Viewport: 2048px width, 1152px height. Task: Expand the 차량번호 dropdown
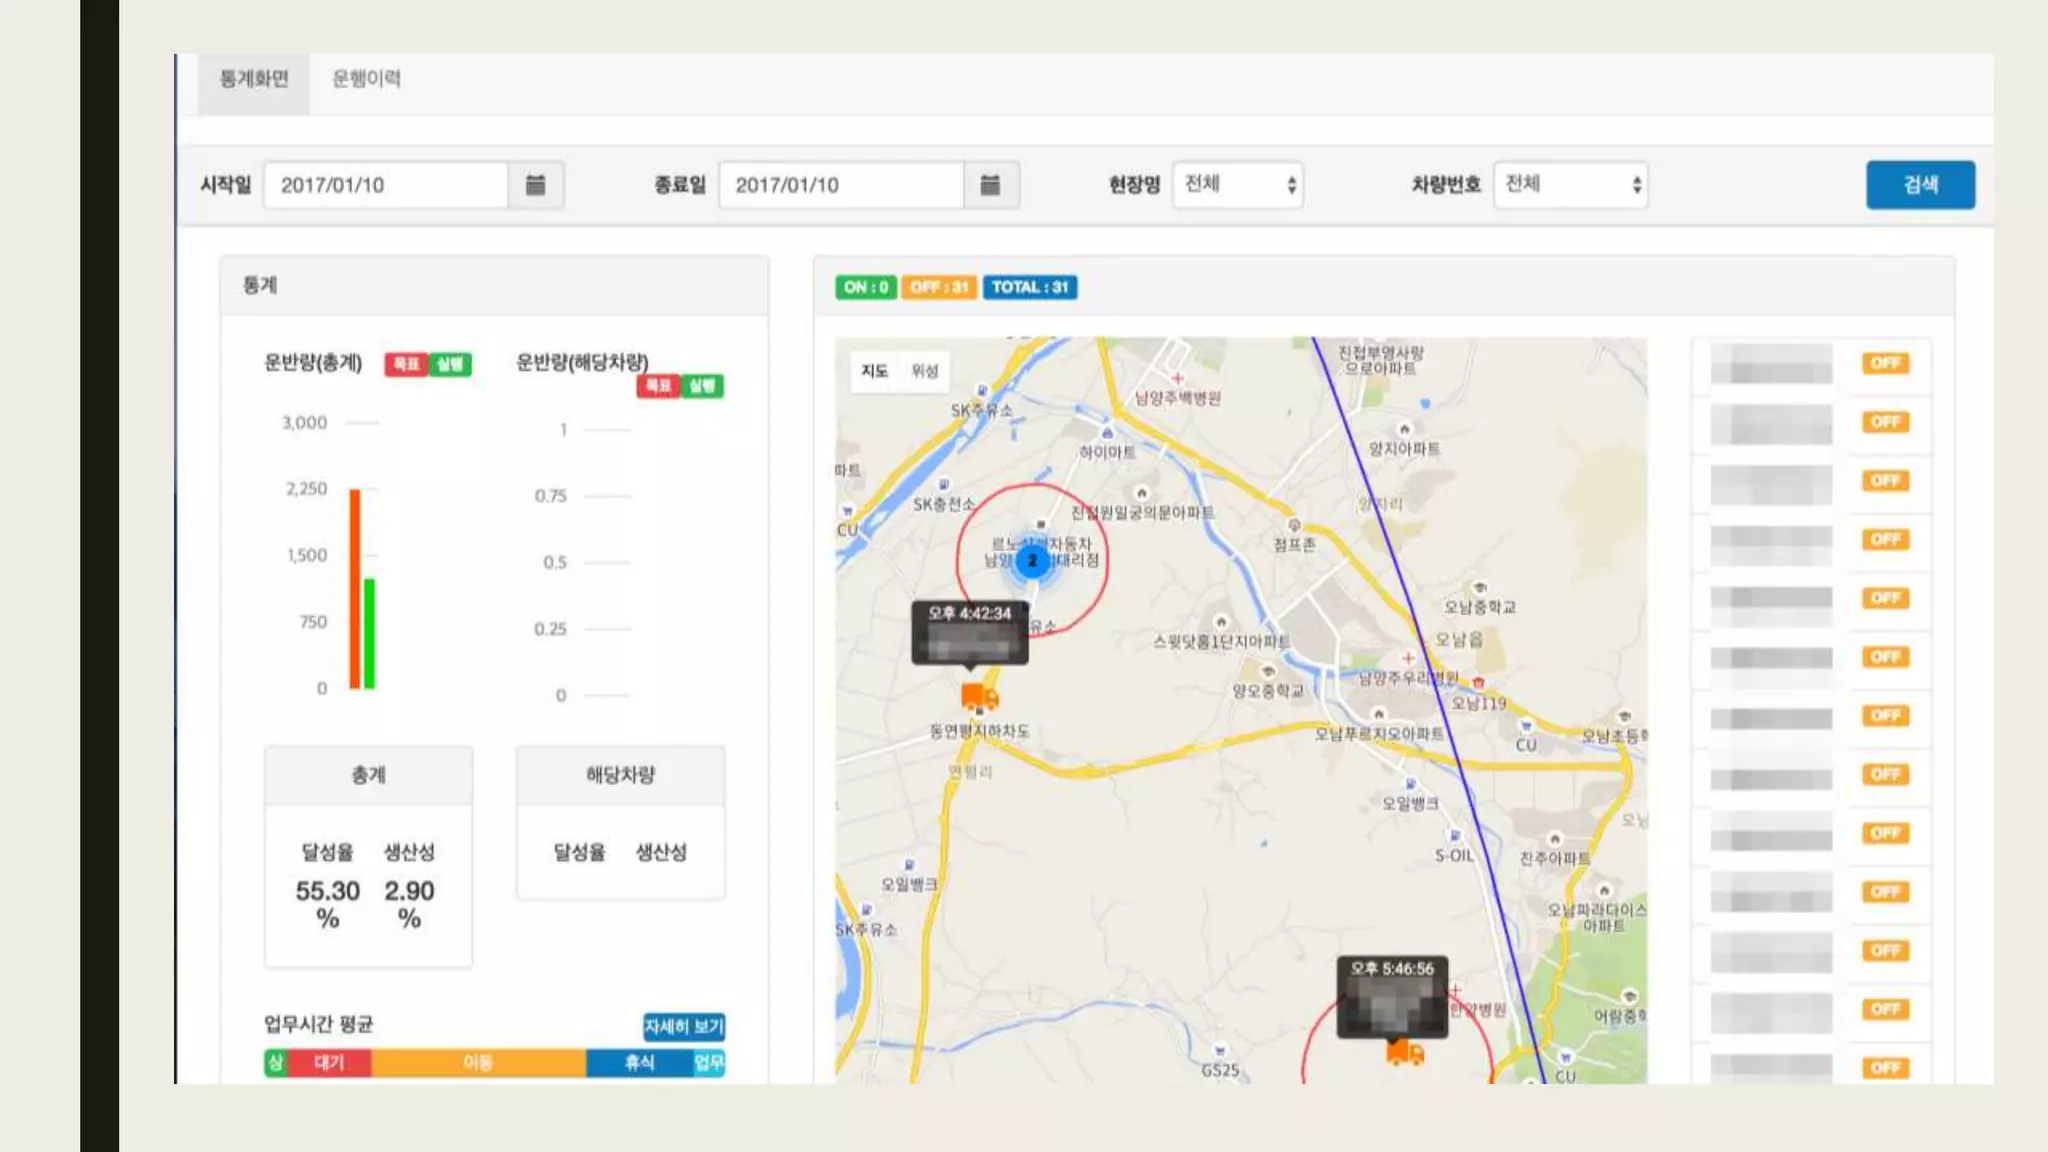(1570, 185)
